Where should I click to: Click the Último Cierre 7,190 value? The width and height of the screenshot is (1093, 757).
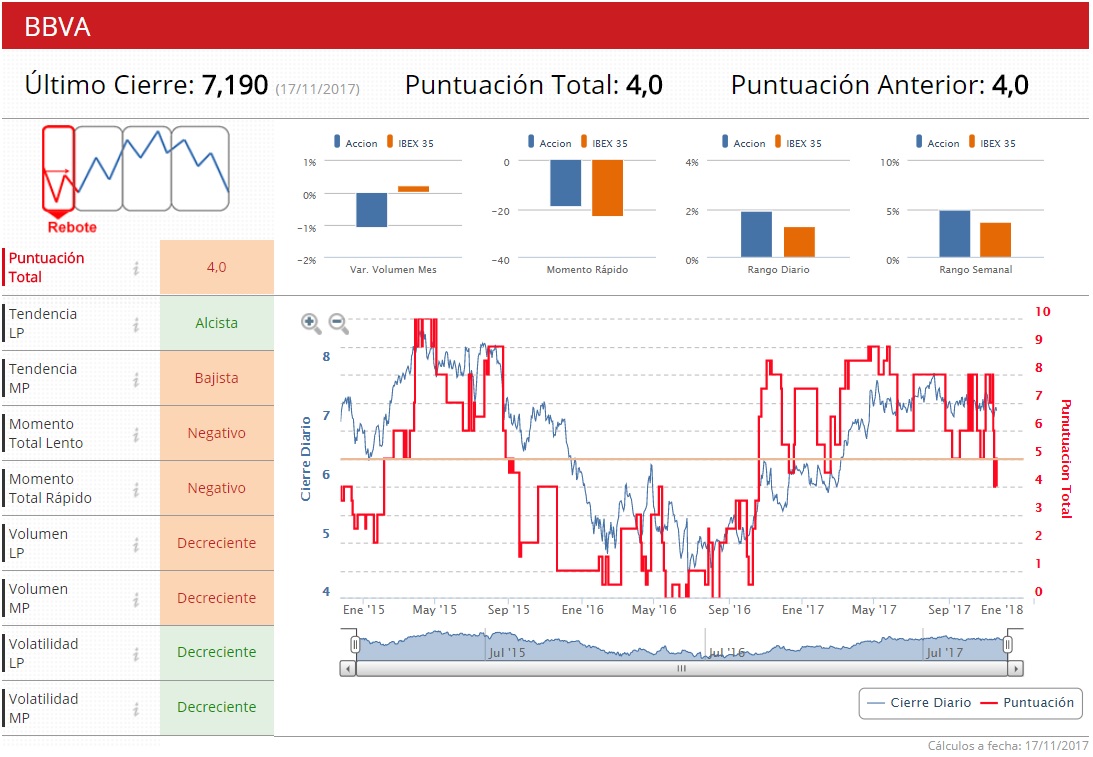tap(235, 85)
